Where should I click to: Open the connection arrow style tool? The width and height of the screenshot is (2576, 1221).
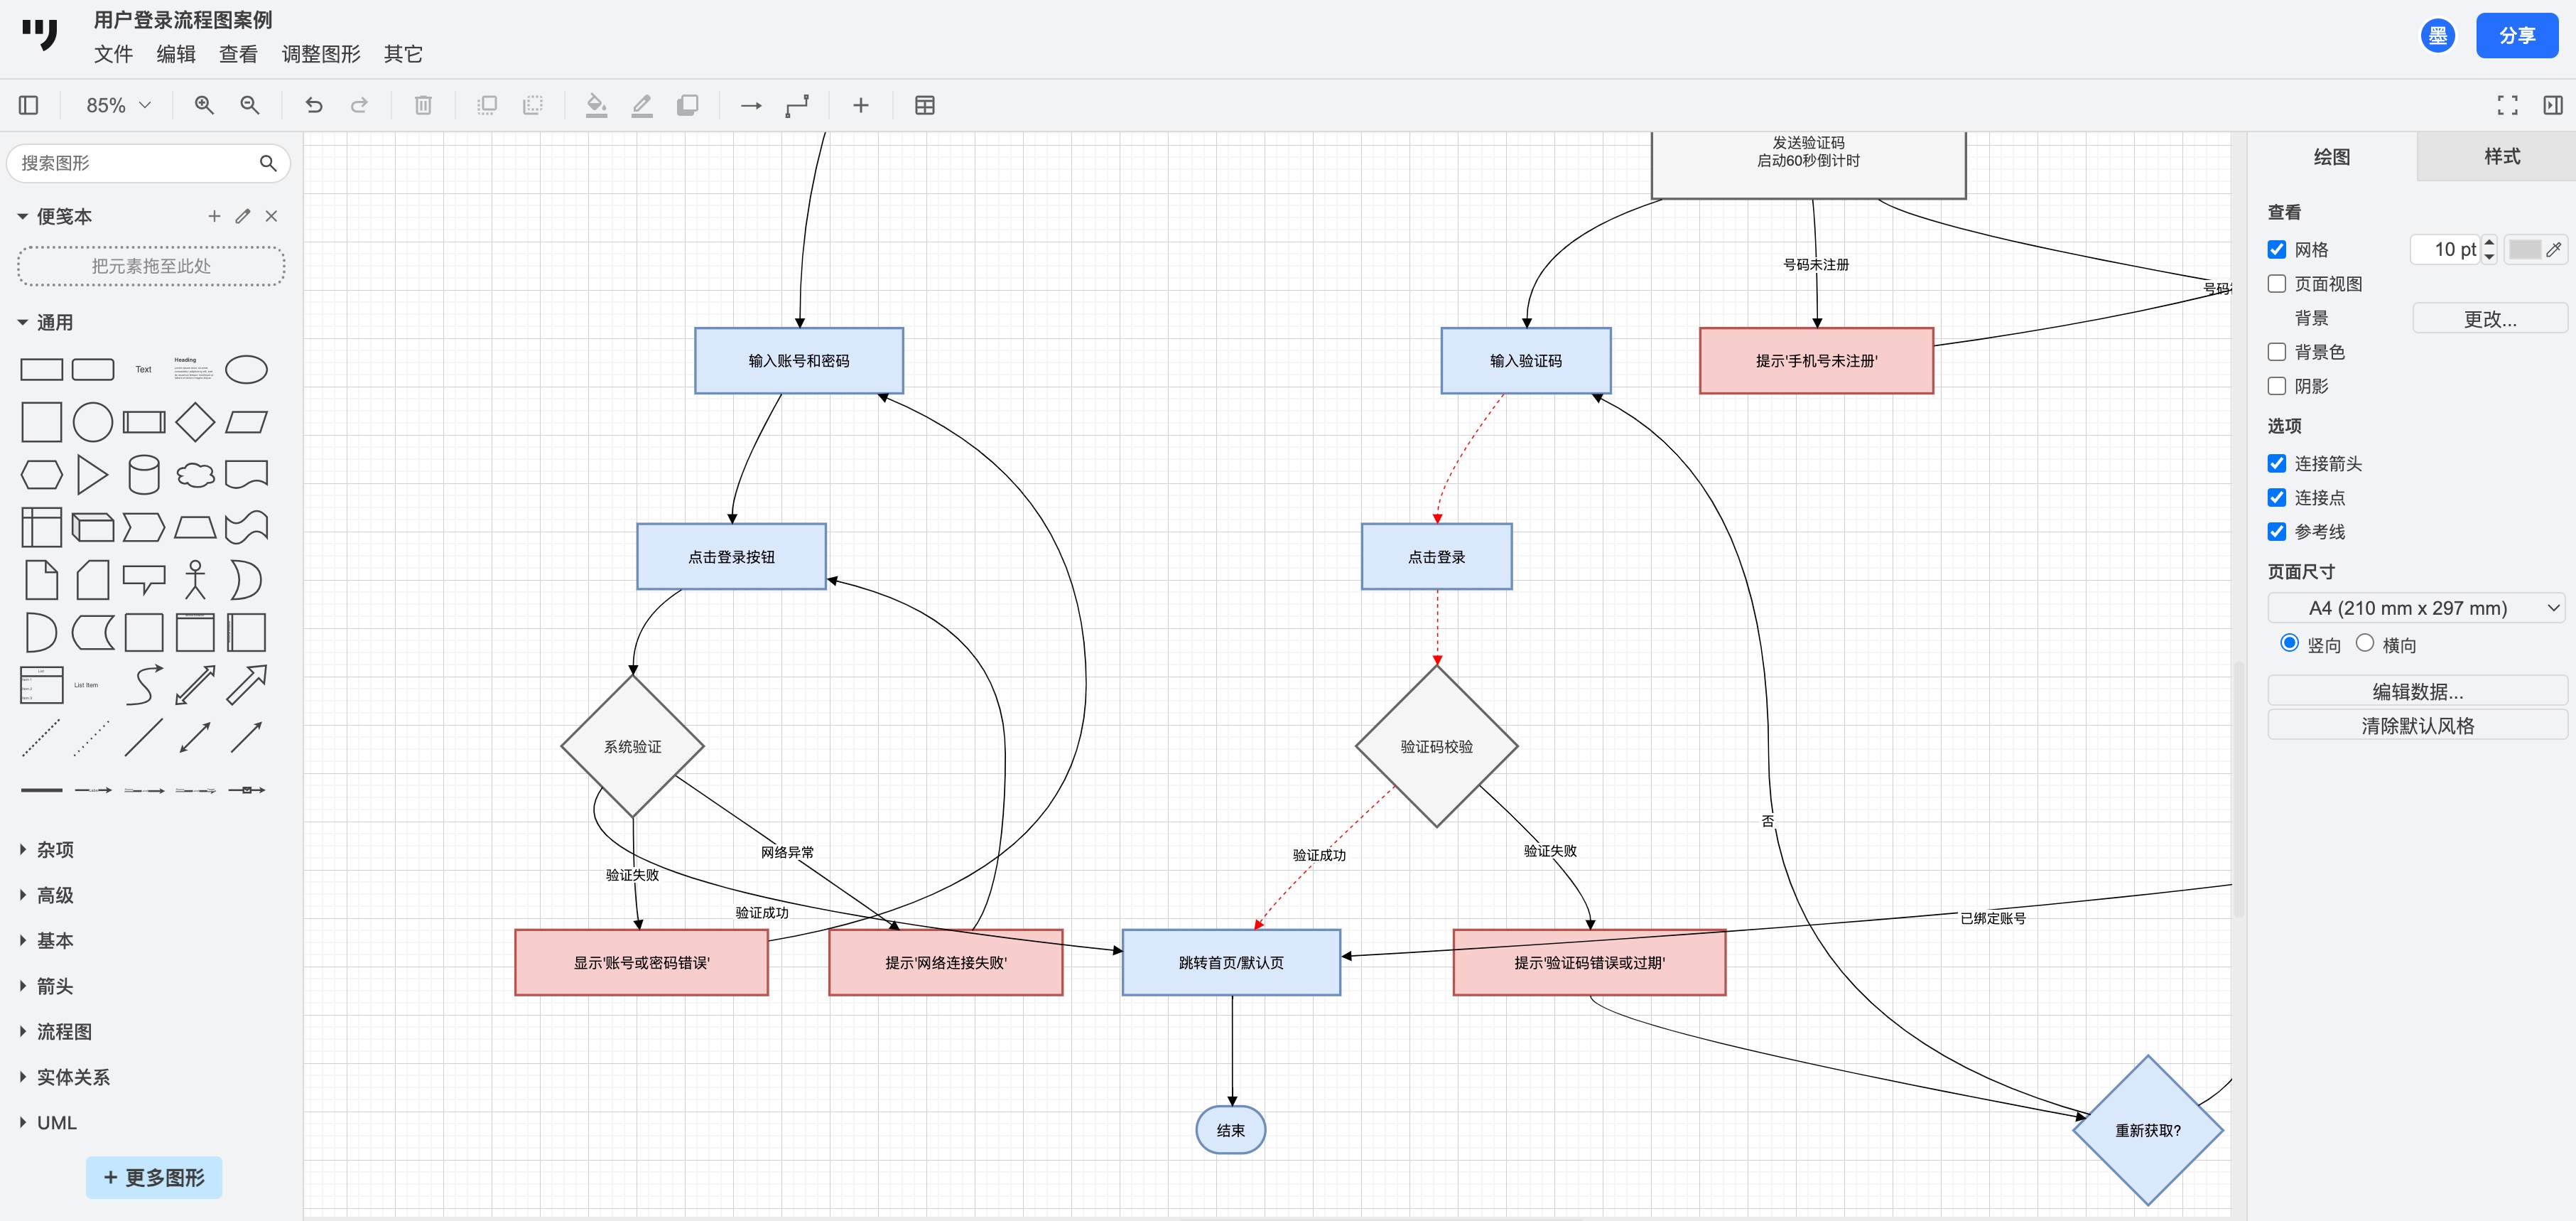pyautogui.click(x=751, y=105)
